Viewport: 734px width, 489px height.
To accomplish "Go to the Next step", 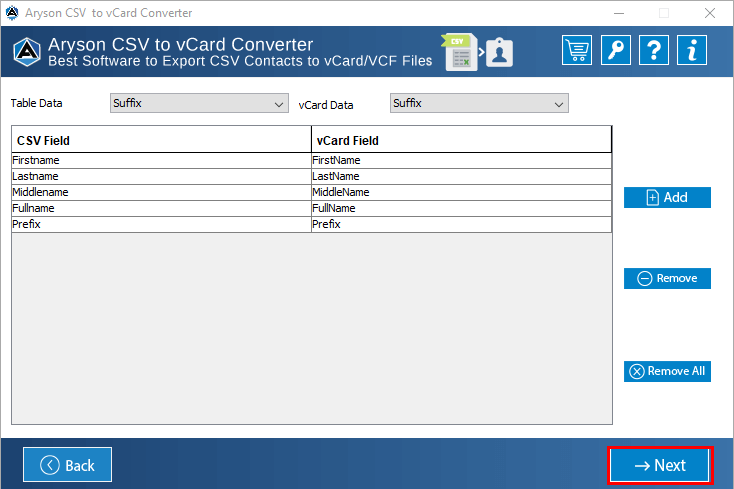I will pos(660,465).
